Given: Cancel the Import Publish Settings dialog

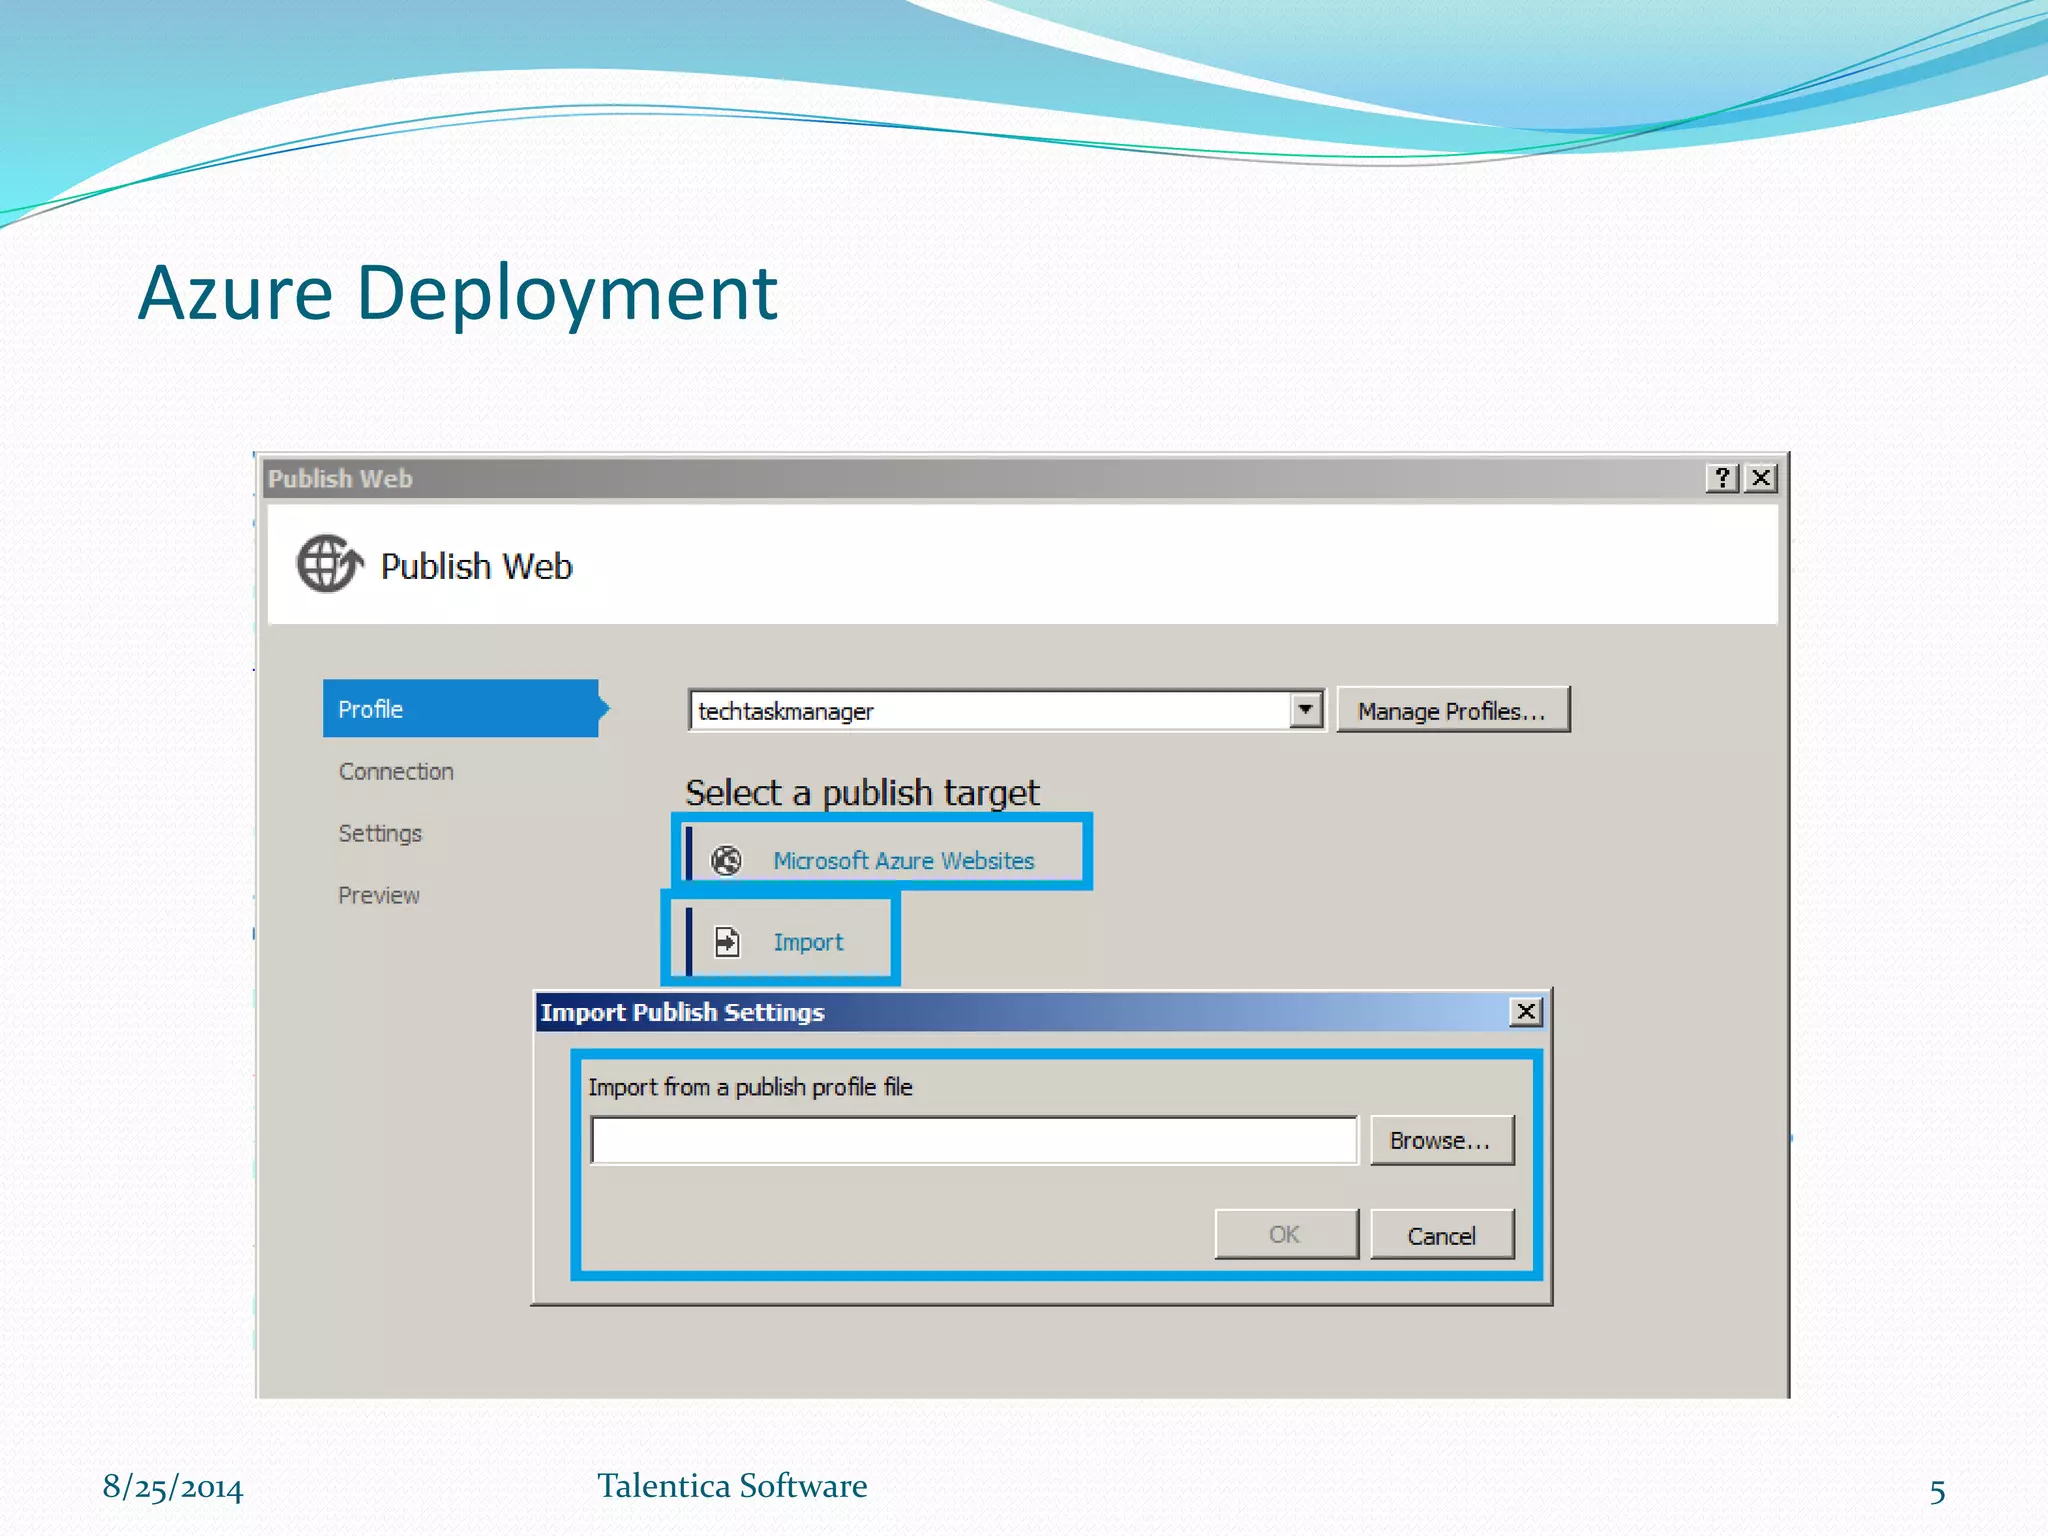Looking at the screenshot, I should point(1441,1234).
